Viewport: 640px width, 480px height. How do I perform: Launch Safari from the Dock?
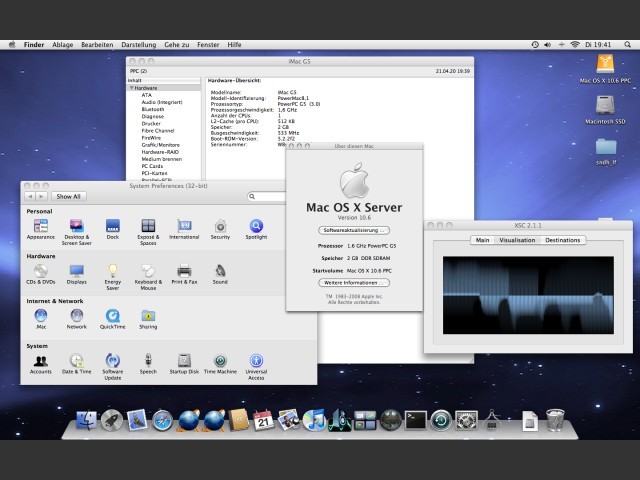click(162, 420)
